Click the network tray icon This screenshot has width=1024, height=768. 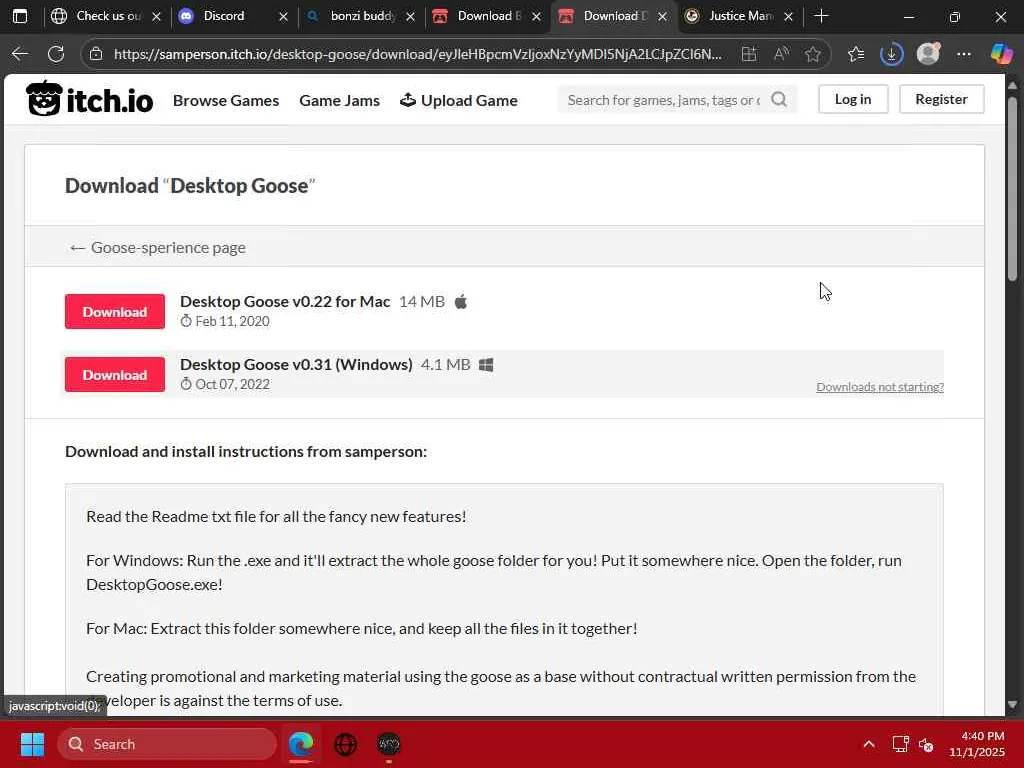tap(901, 744)
